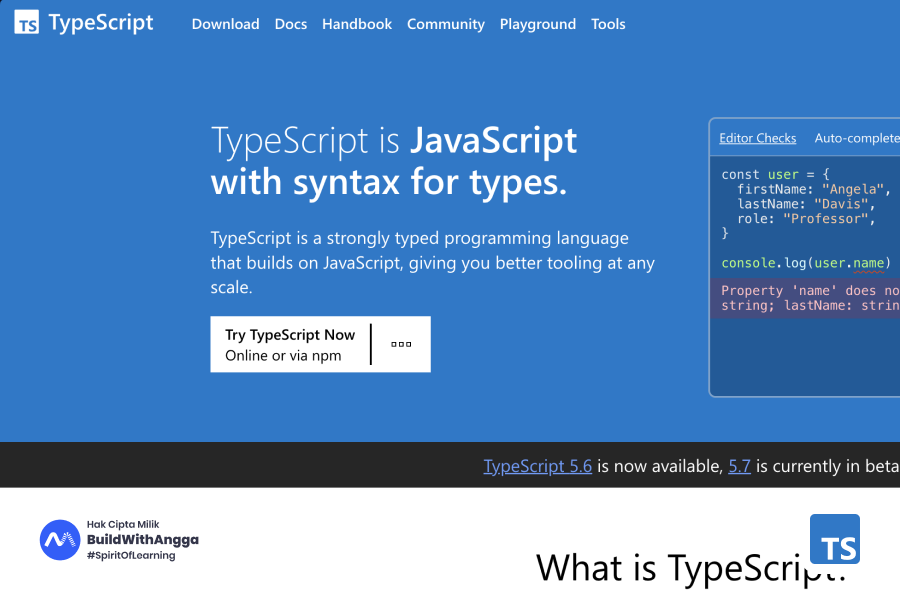
Task: Follow the TypeScript 5.6 release link
Action: [x=538, y=466]
